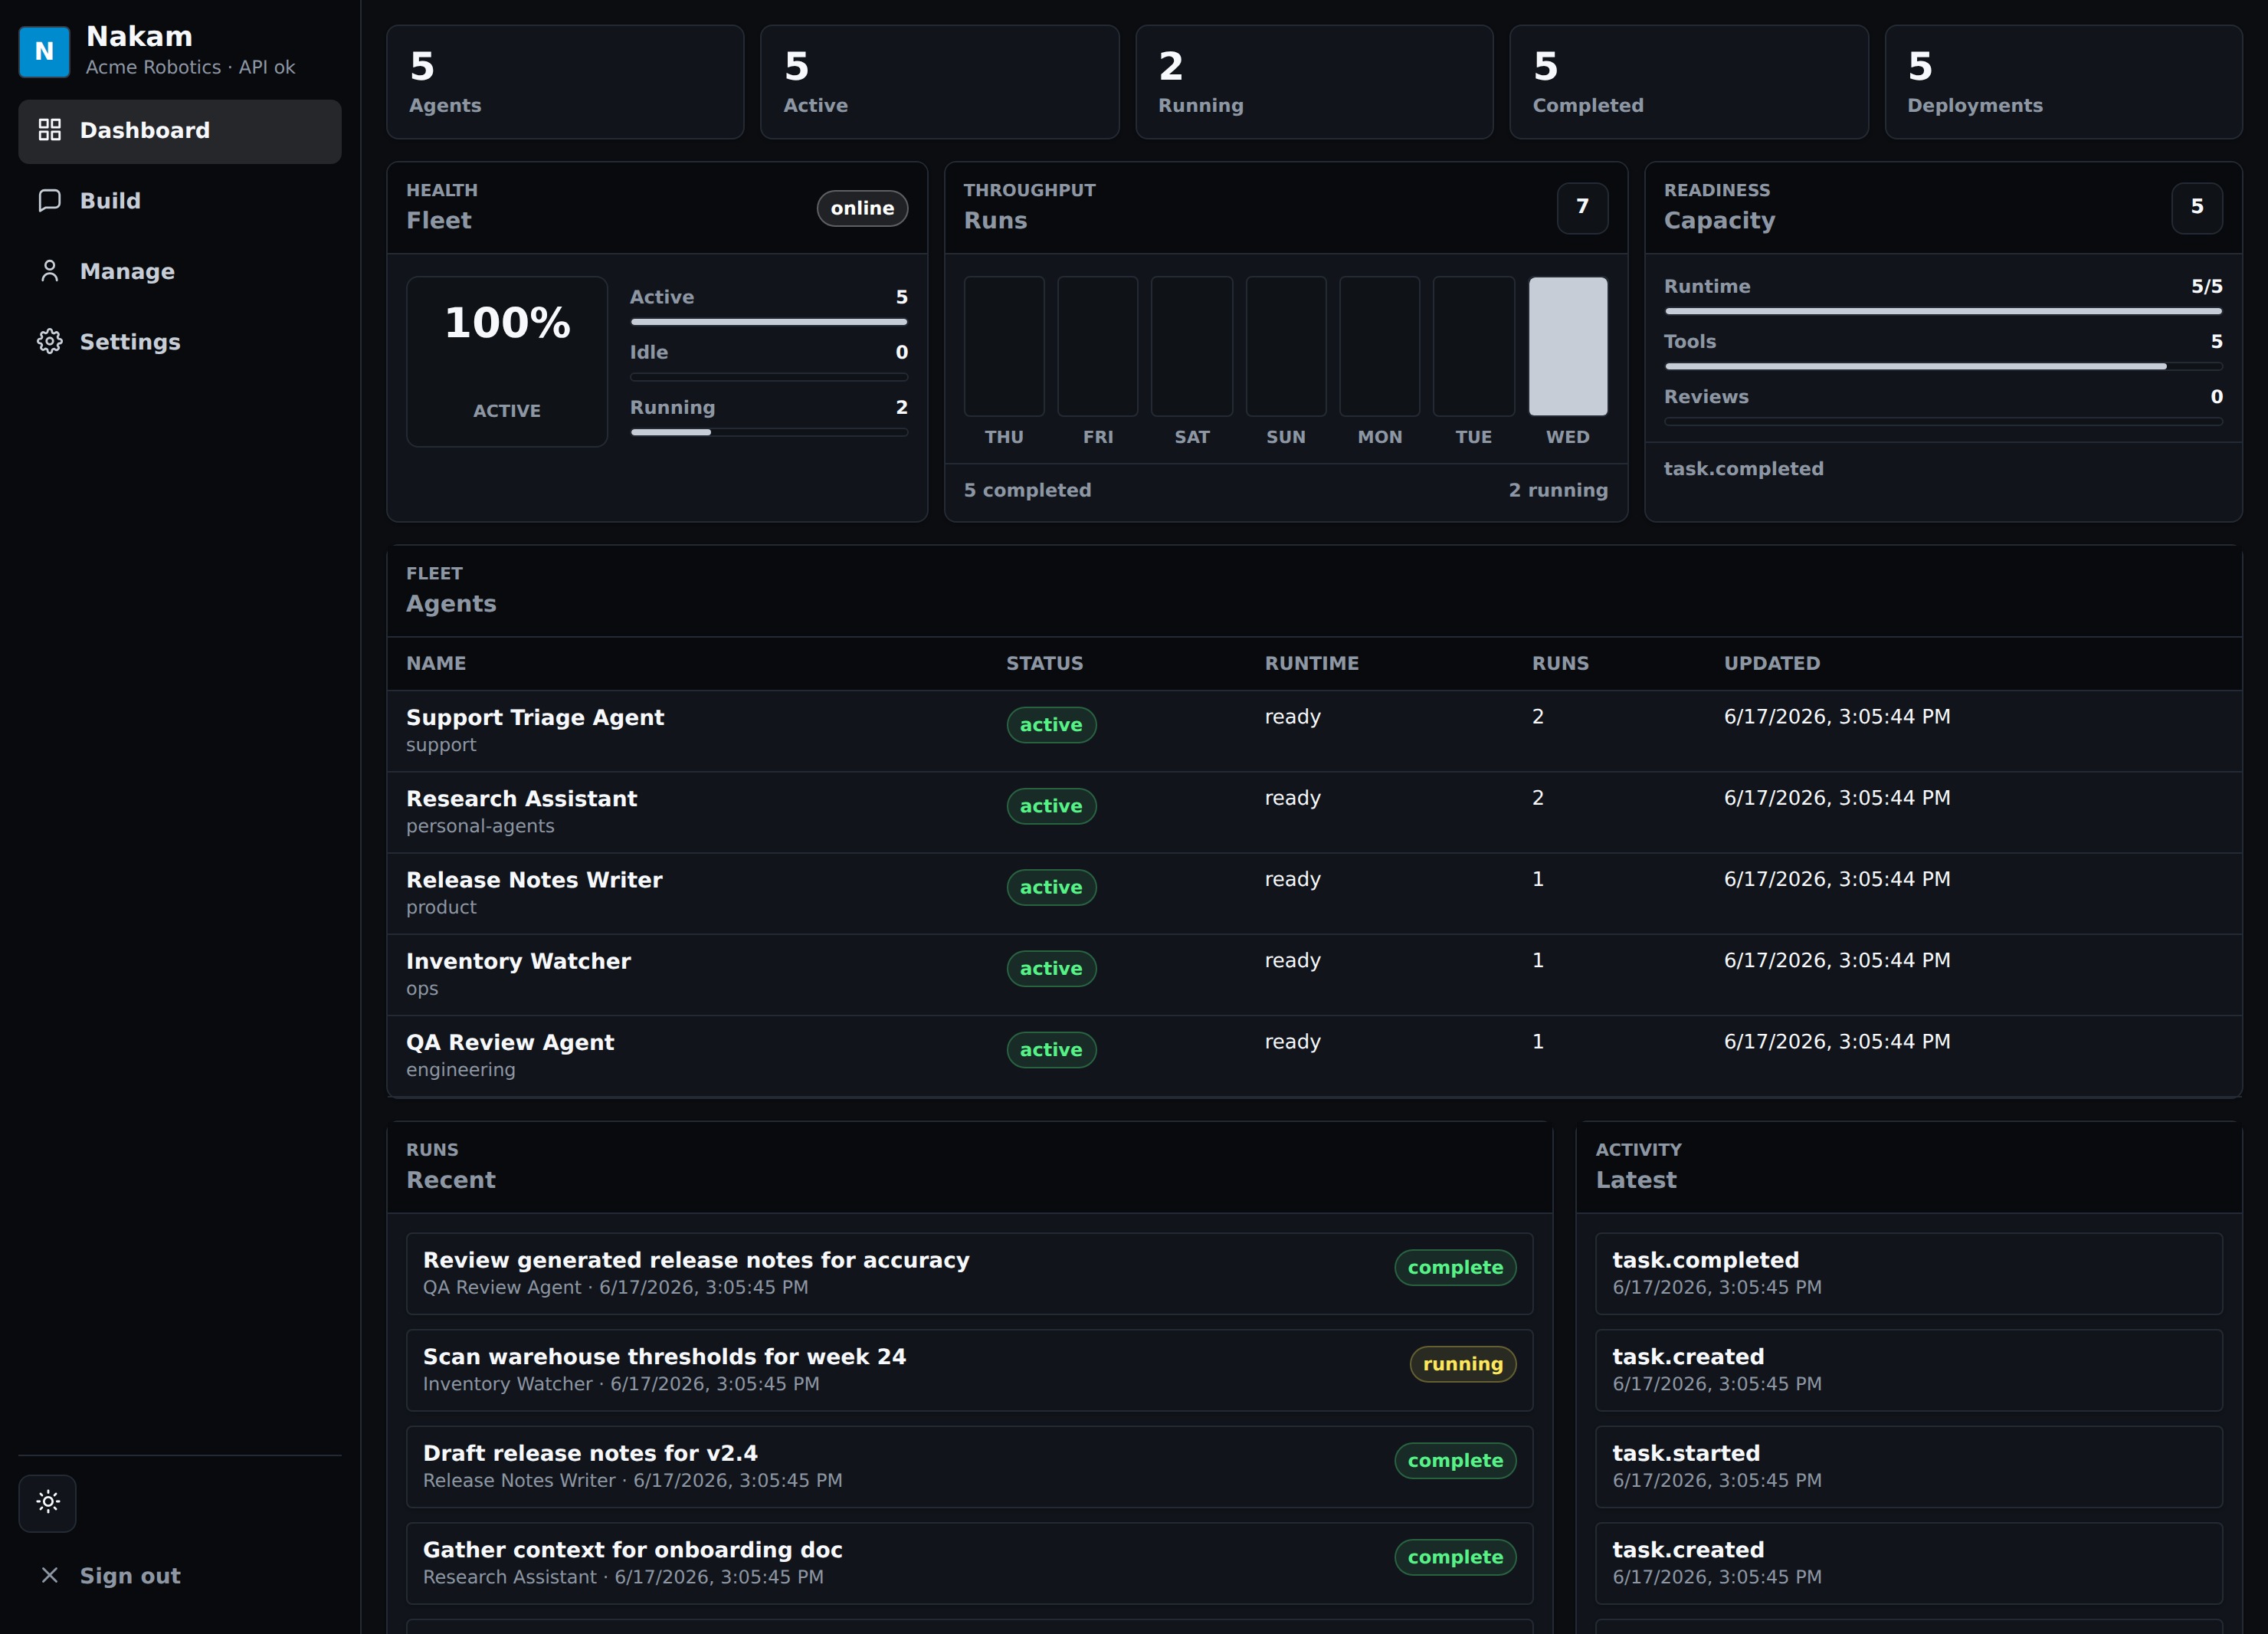Click the Throughput count badge 7
Image resolution: width=2268 pixels, height=1634 pixels.
pyautogui.click(x=1582, y=207)
